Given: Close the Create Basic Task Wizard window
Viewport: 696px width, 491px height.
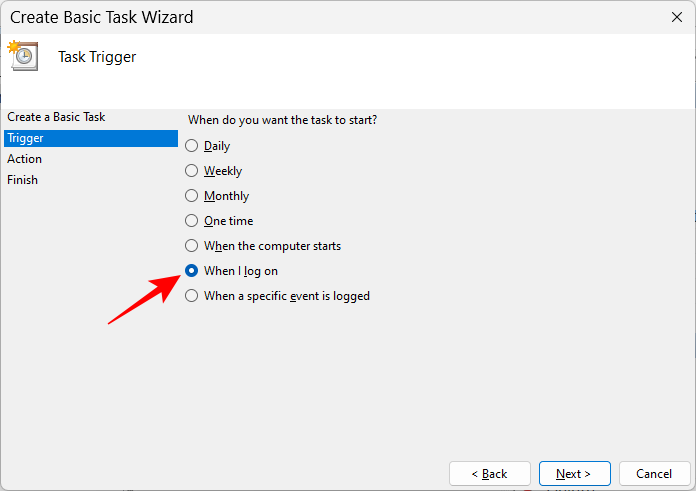Looking at the screenshot, I should tap(677, 17).
